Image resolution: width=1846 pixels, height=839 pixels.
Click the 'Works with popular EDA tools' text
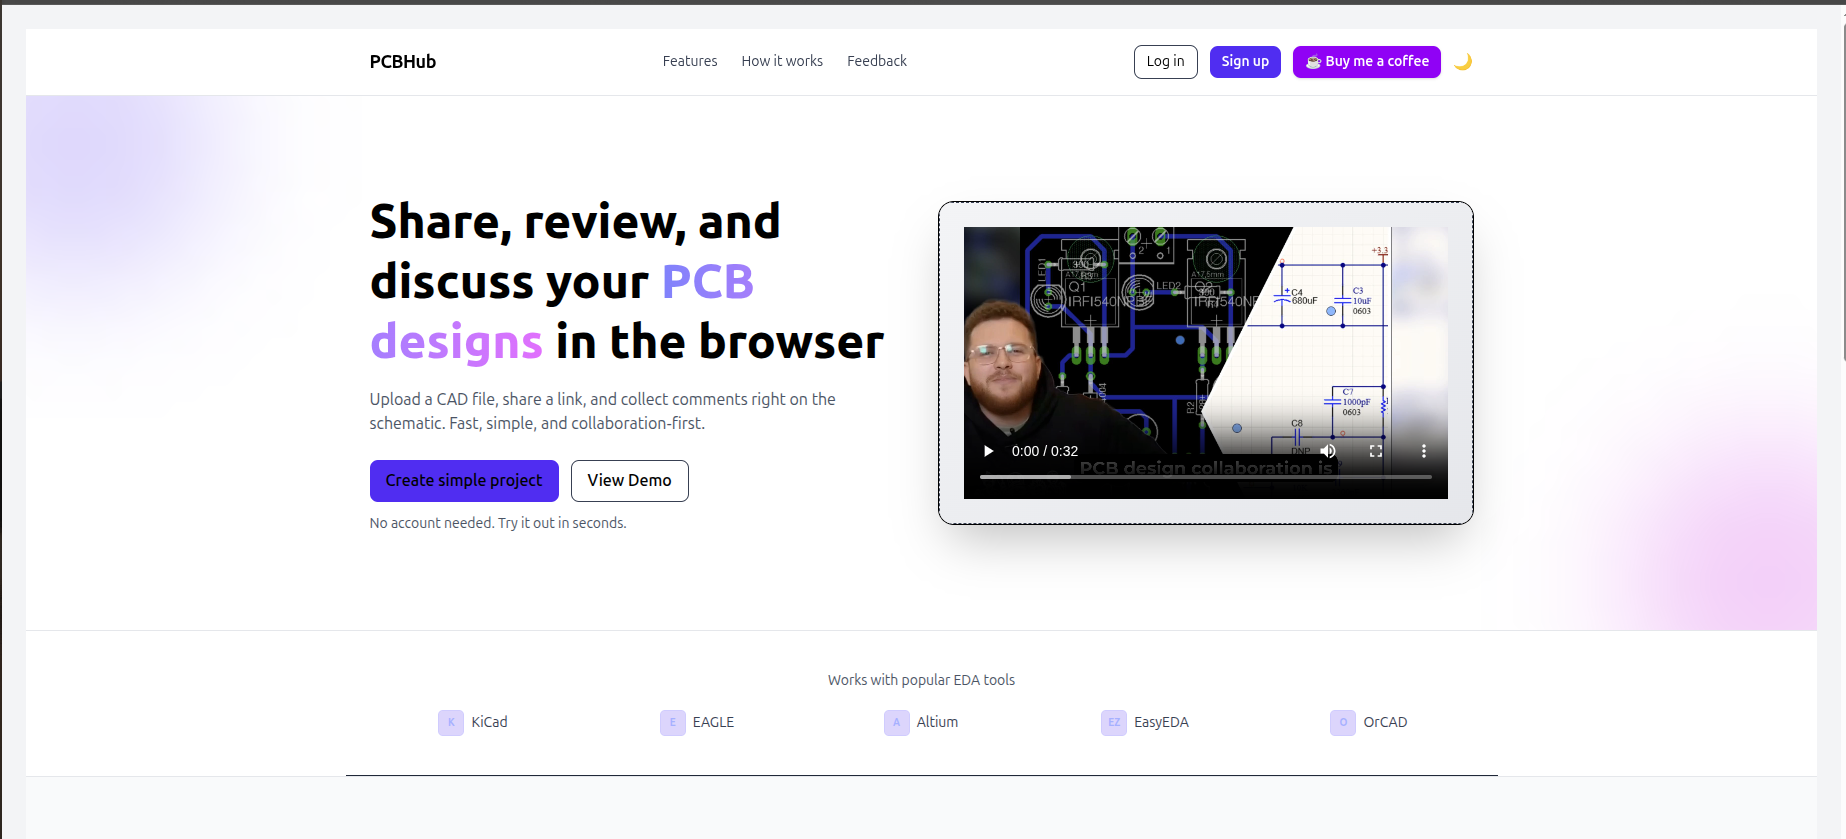[921, 680]
